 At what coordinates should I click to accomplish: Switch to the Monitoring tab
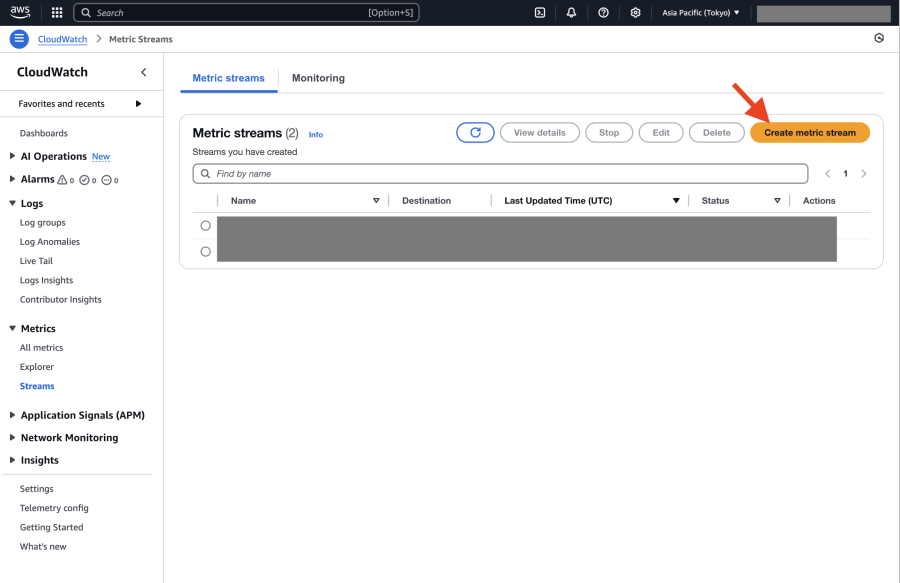click(318, 78)
